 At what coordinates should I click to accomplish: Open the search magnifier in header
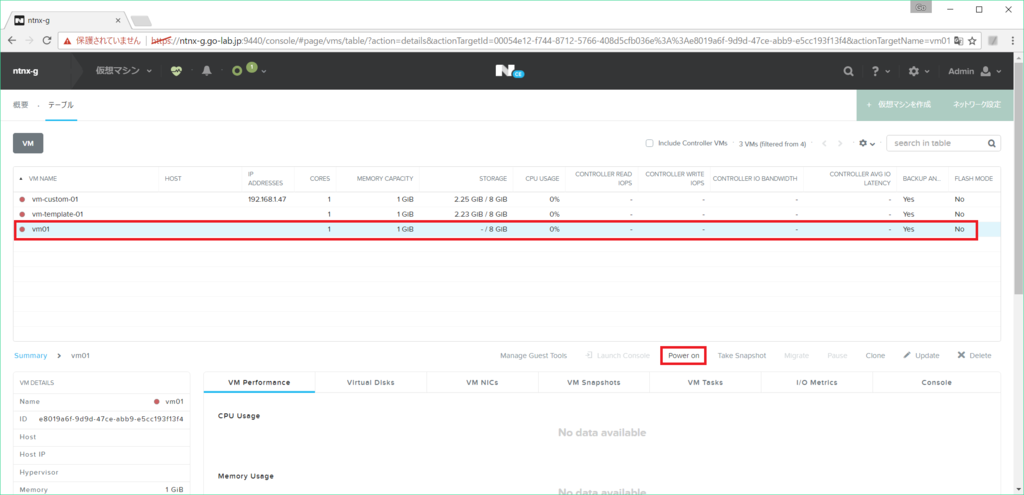[848, 71]
